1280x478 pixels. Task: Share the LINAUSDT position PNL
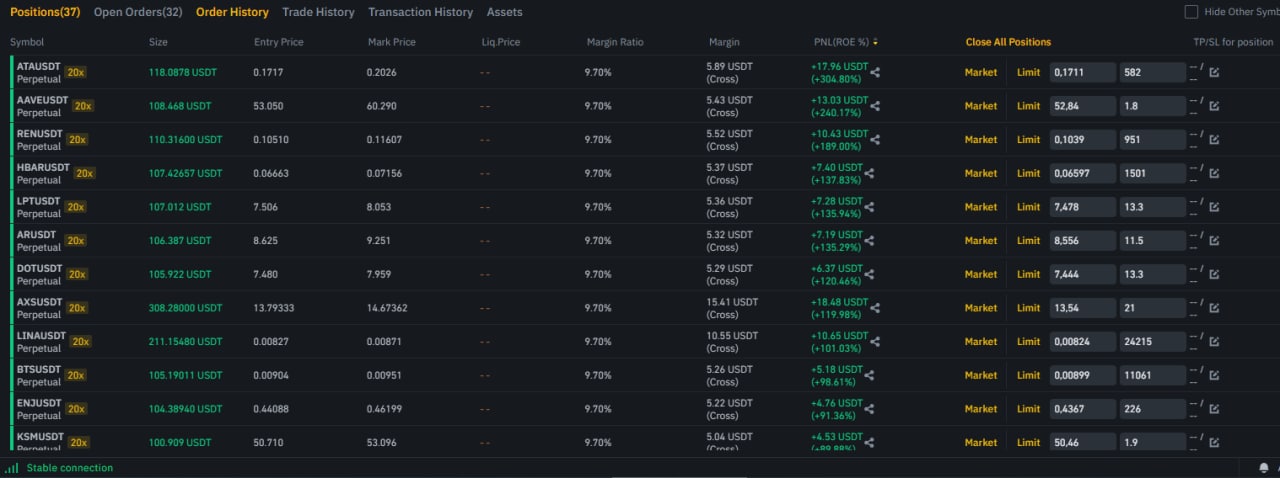[x=875, y=341]
